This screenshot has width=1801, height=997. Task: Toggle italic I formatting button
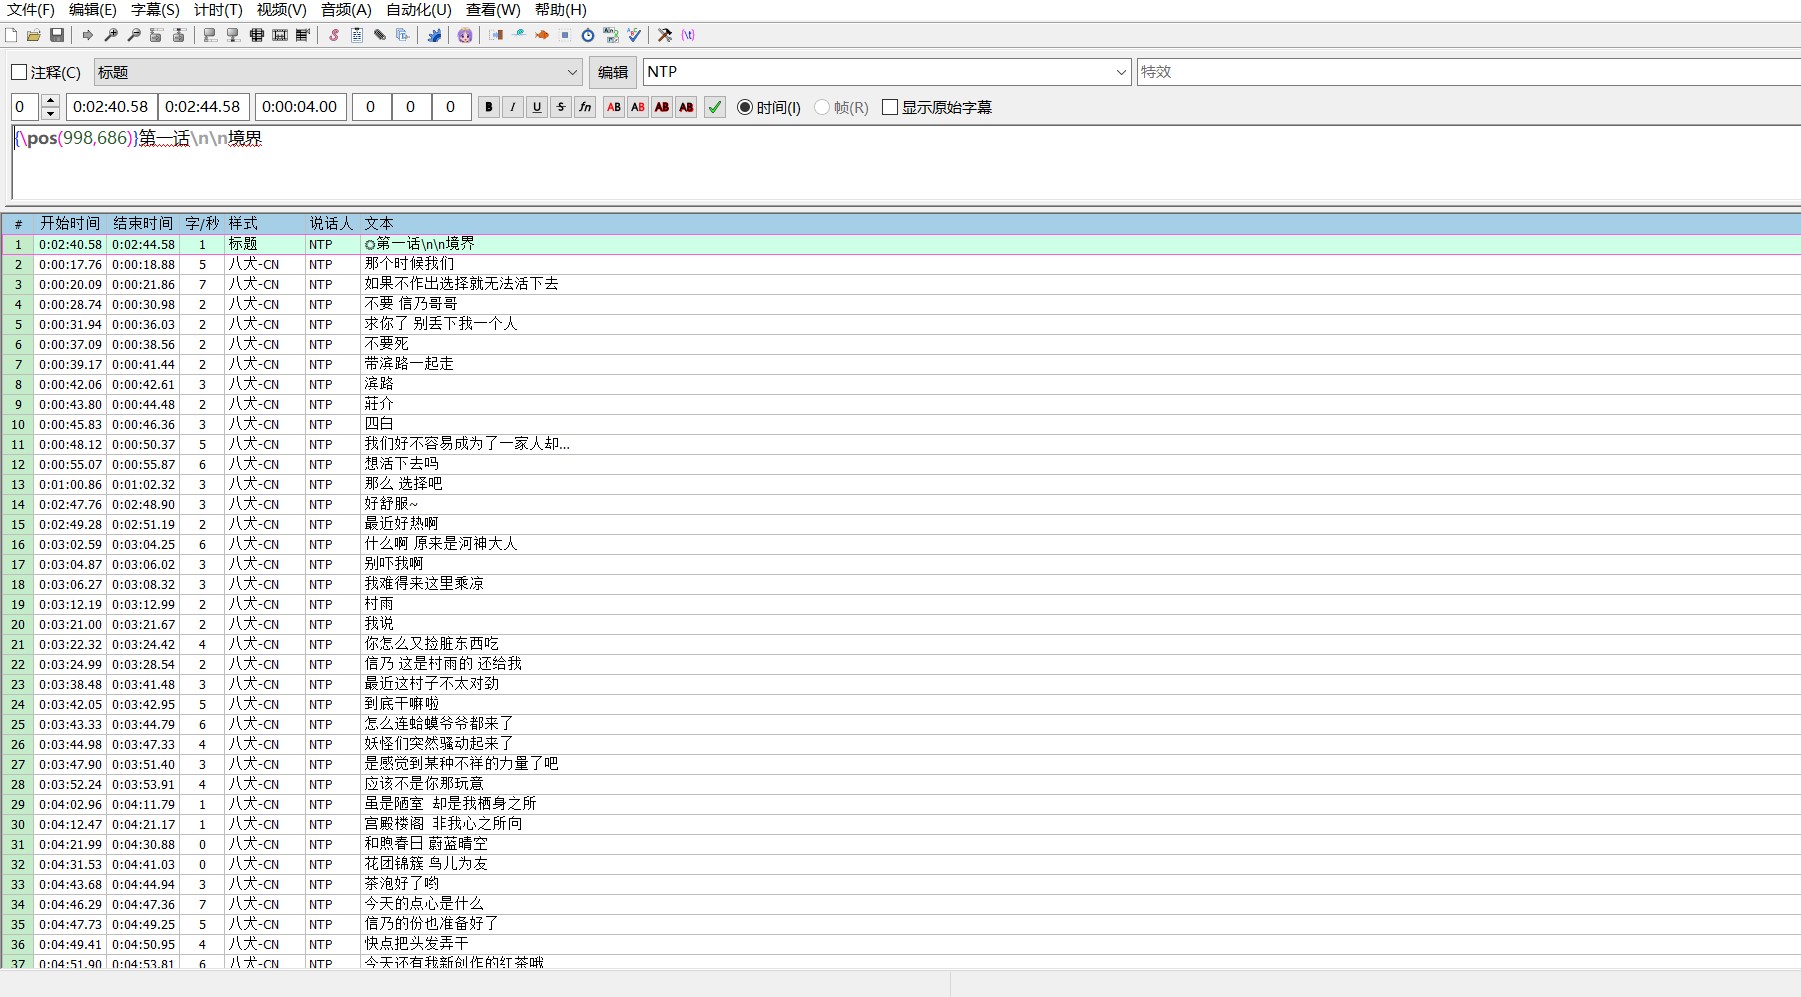tap(513, 107)
